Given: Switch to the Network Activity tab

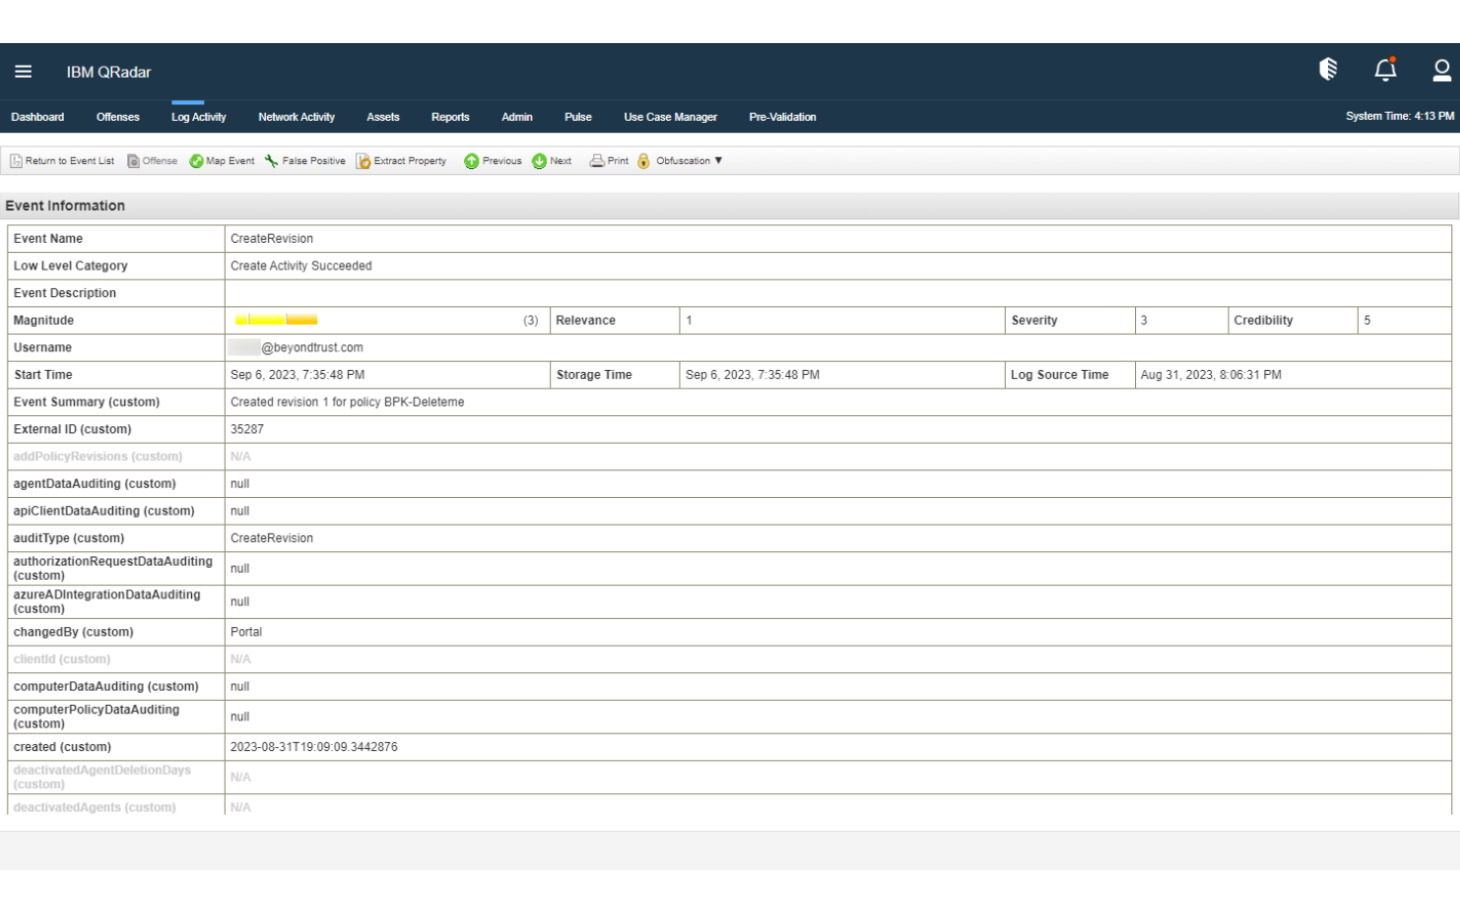Looking at the screenshot, I should (x=296, y=117).
